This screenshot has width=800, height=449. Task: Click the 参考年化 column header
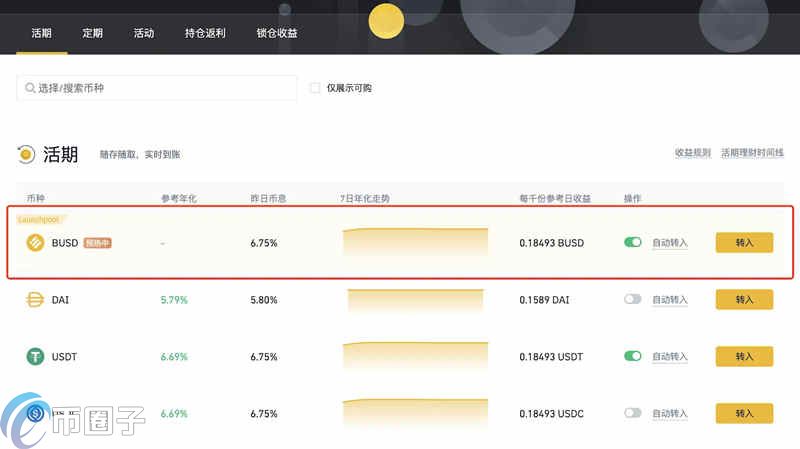point(179,198)
